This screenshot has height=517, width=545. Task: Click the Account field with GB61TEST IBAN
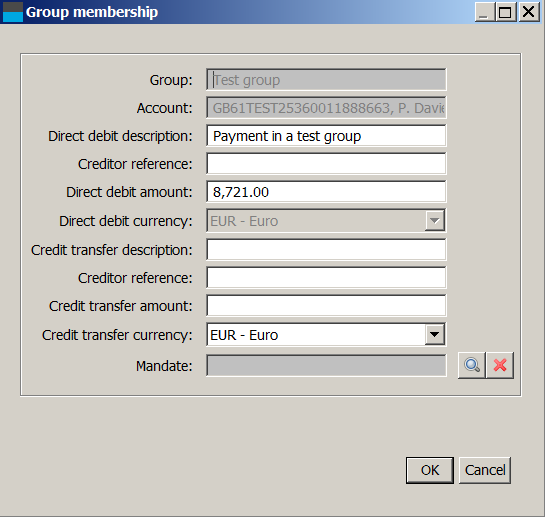point(326,108)
